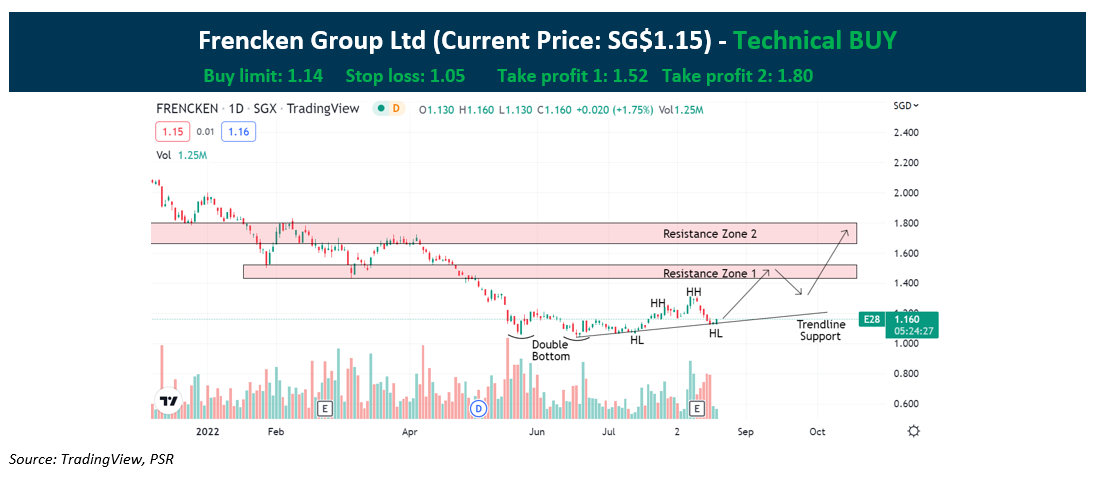1093x485 pixels.
Task: Click the 0.01 spread value
Action: click(x=205, y=131)
